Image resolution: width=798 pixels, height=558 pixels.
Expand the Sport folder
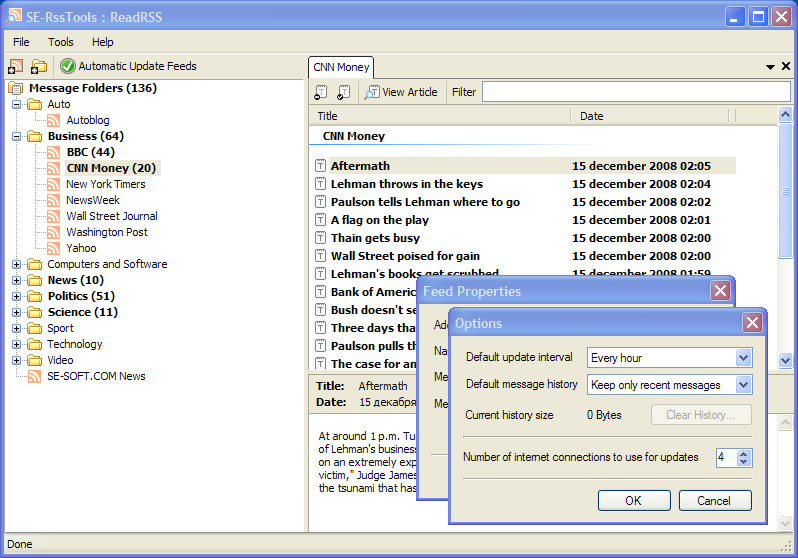pyautogui.click(x=17, y=328)
